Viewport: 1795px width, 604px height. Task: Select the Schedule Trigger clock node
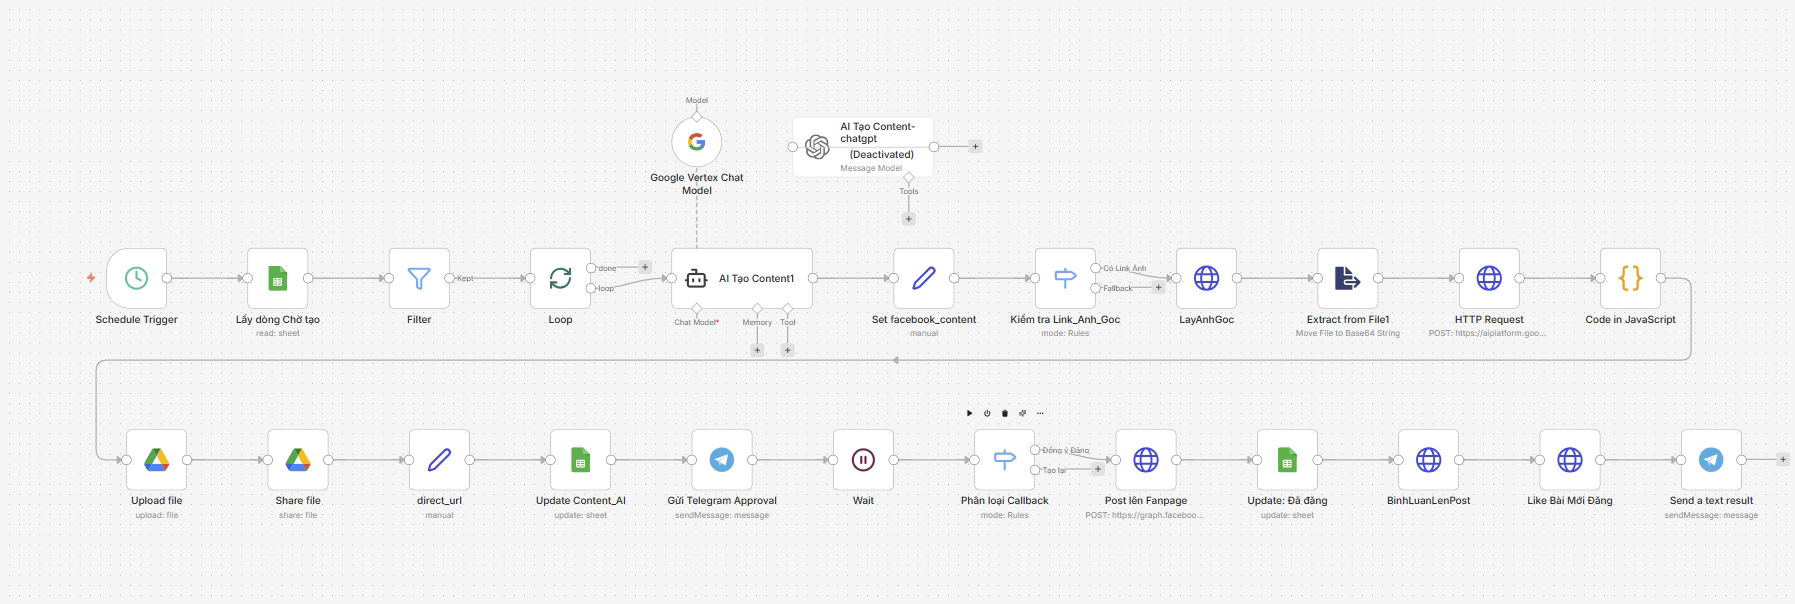[136, 278]
